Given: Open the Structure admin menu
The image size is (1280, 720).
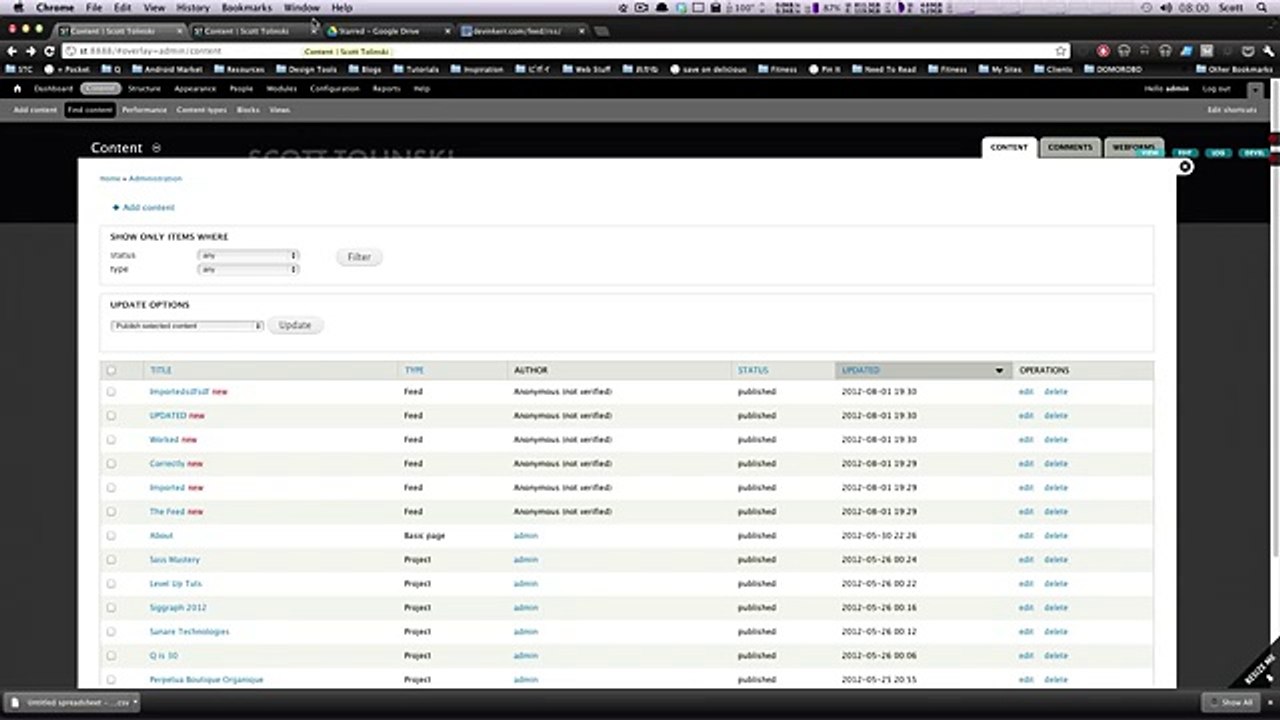Looking at the screenshot, I should (x=144, y=89).
